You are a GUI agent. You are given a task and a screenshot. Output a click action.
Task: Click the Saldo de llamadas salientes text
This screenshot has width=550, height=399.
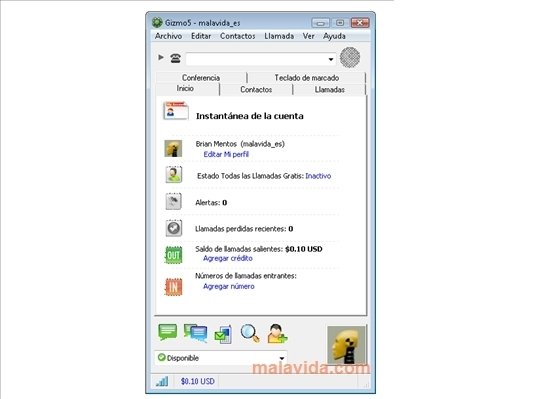(259, 249)
